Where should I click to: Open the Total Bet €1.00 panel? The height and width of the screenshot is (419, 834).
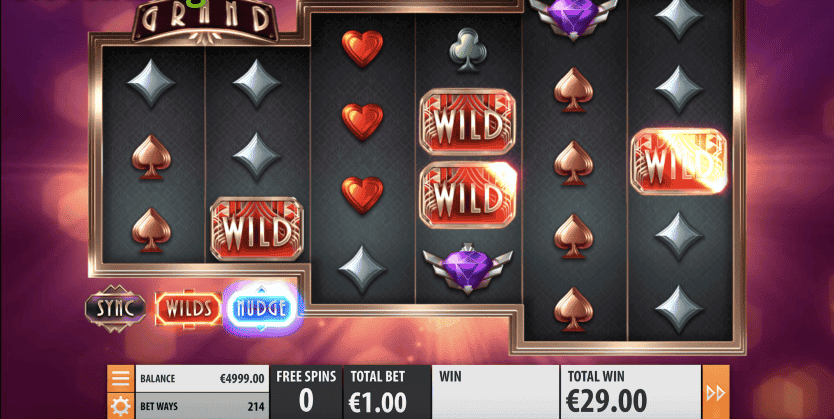[387, 392]
